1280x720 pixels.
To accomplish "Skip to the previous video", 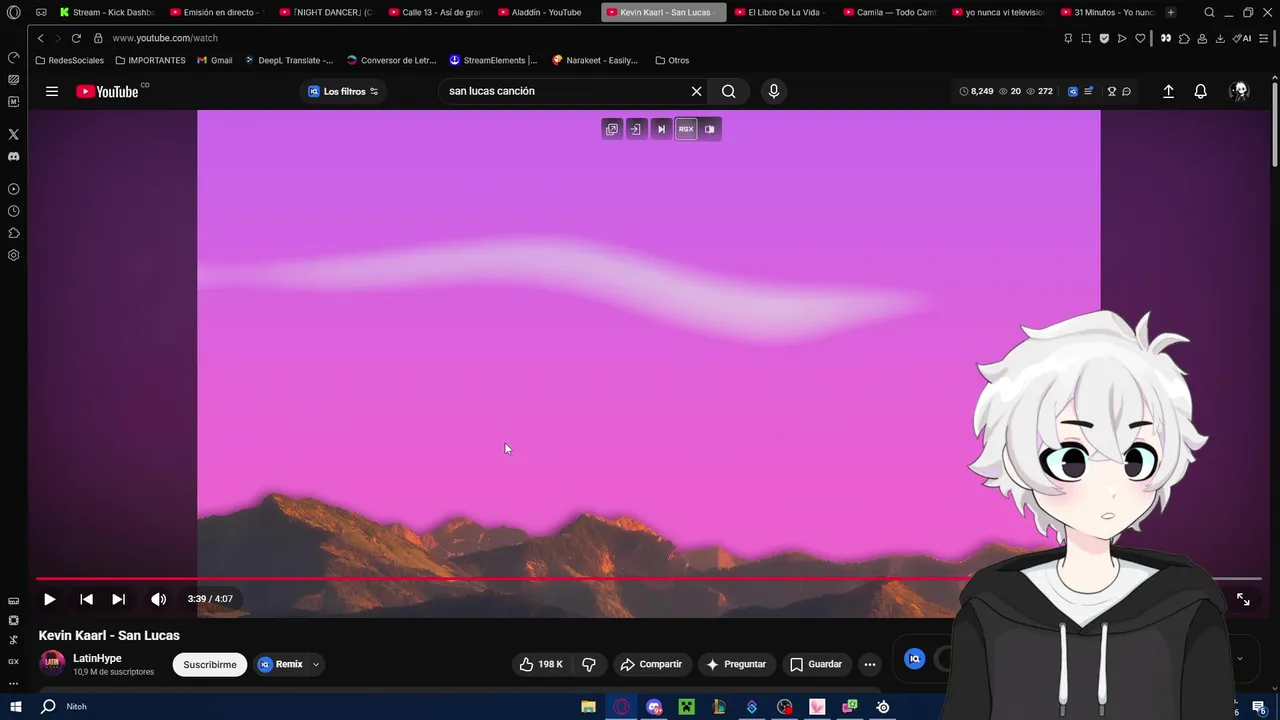I will [x=86, y=599].
